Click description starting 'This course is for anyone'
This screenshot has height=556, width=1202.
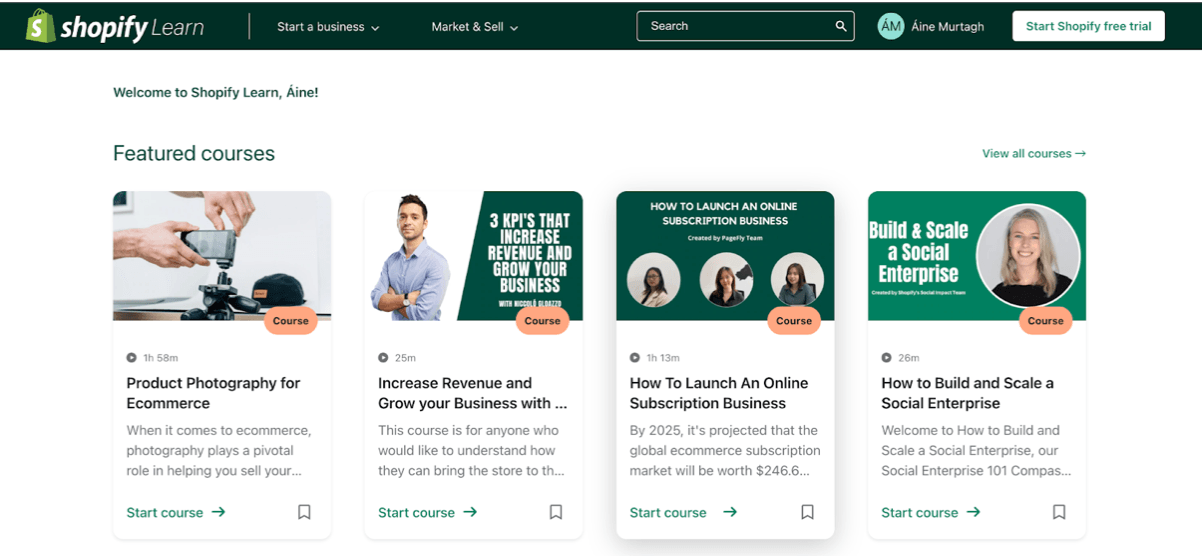(x=471, y=450)
